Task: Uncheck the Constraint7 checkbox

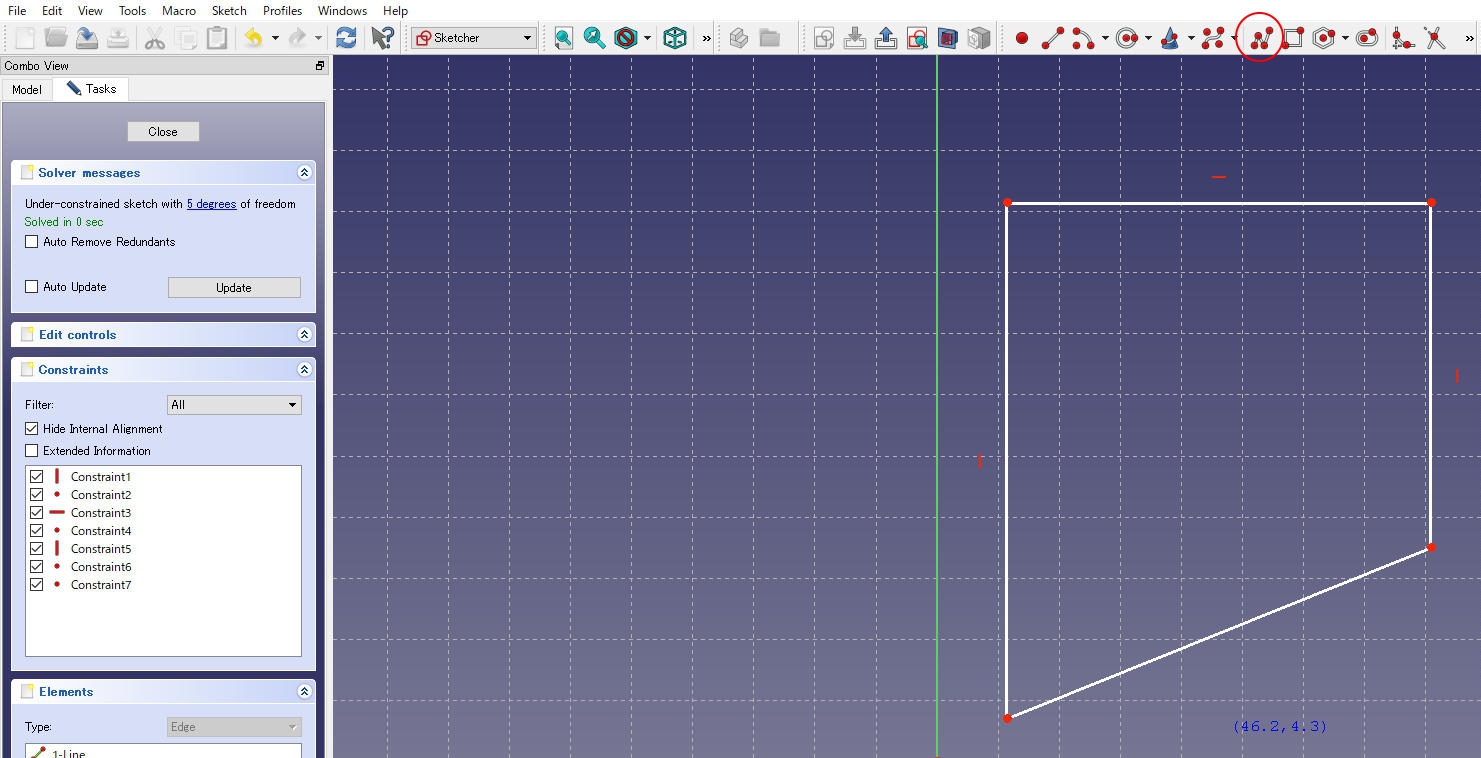Action: (37, 585)
